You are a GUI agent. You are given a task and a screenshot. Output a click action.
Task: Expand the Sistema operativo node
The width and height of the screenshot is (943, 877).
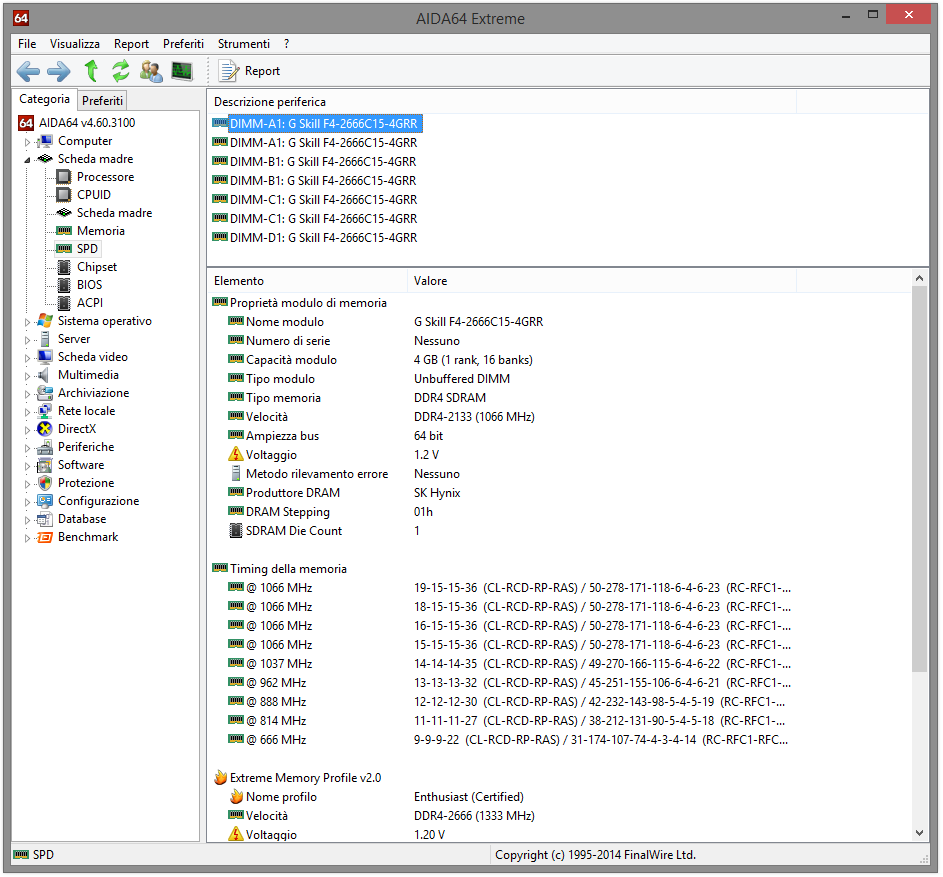pos(26,322)
